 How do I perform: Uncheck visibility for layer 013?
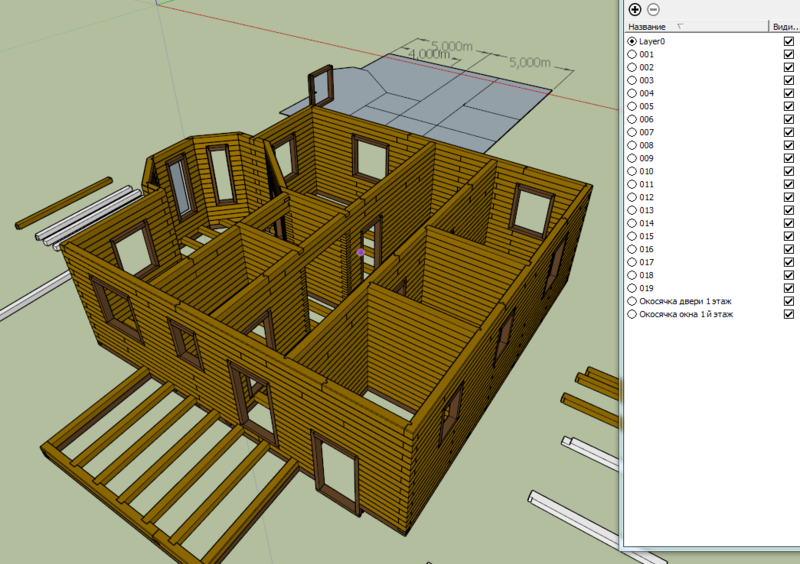(x=789, y=210)
